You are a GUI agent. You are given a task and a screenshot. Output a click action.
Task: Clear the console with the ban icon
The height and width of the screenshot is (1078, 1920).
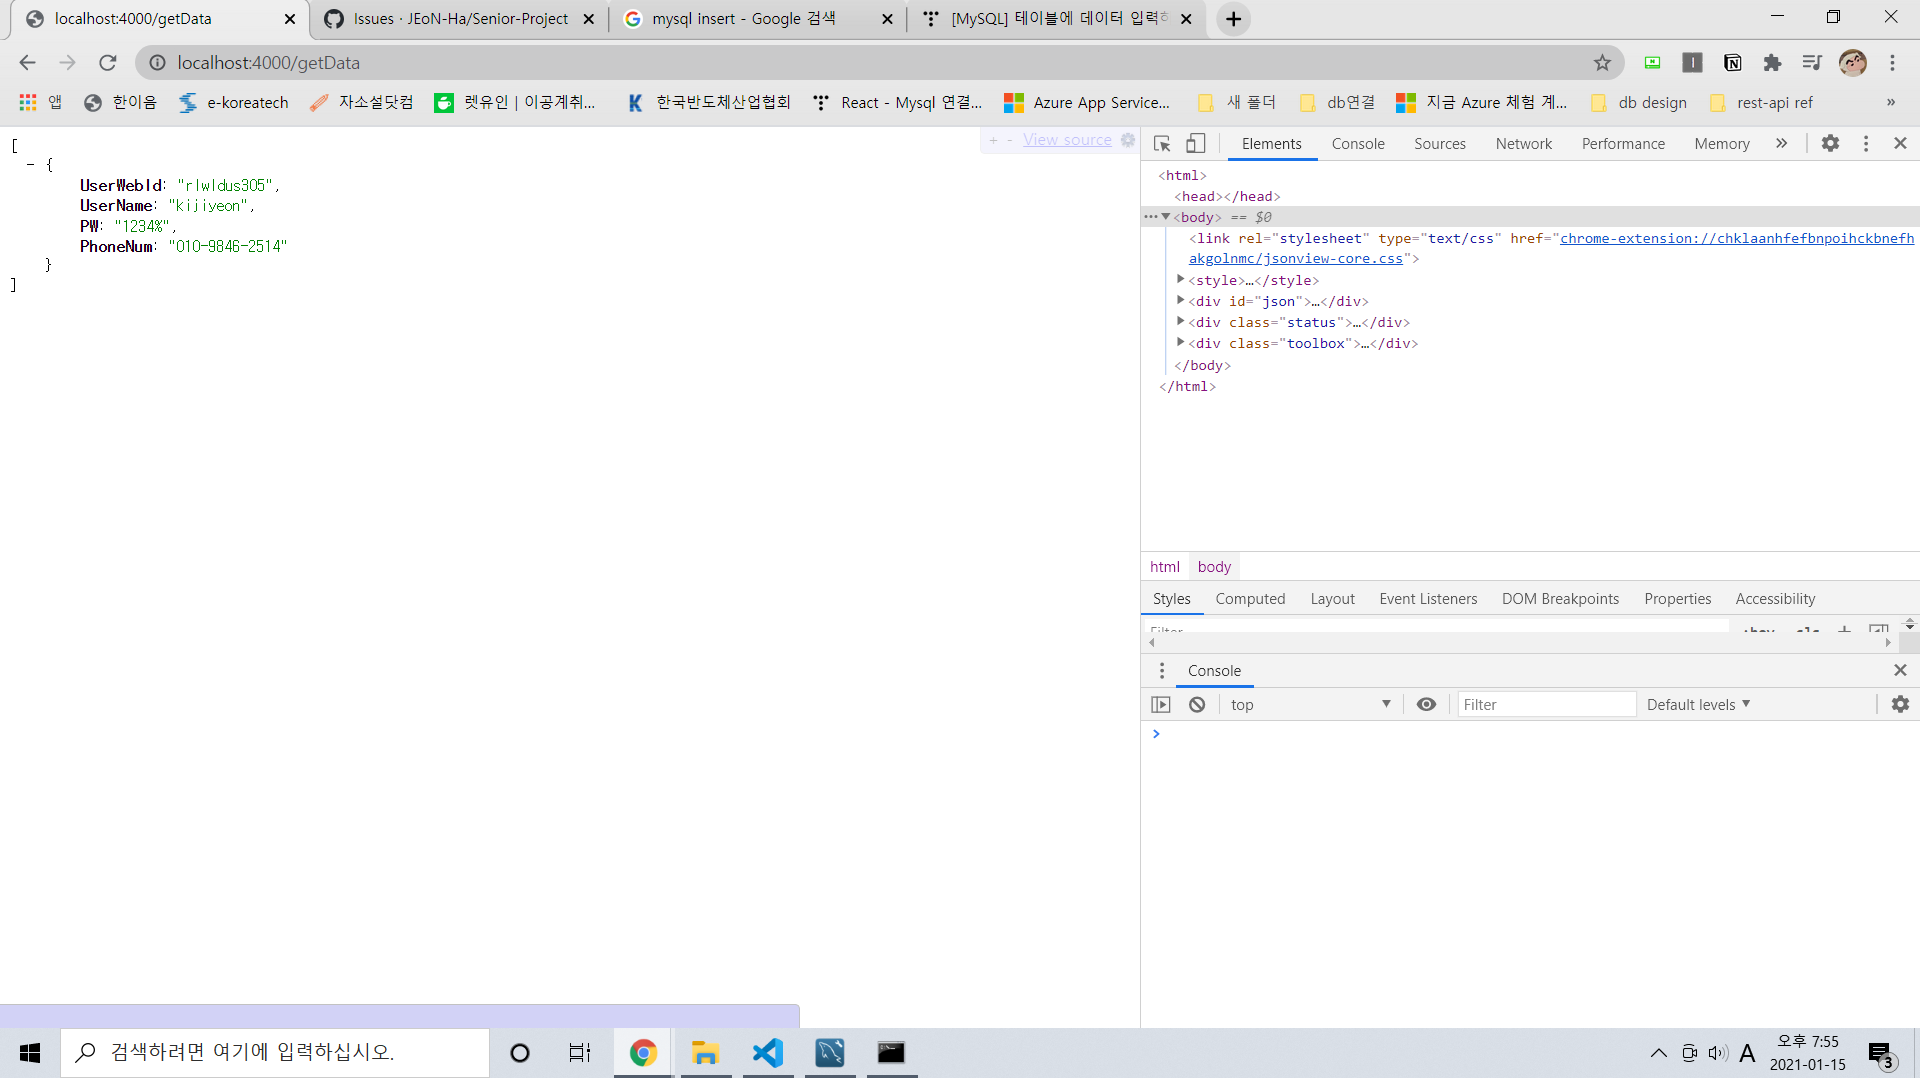coord(1197,705)
